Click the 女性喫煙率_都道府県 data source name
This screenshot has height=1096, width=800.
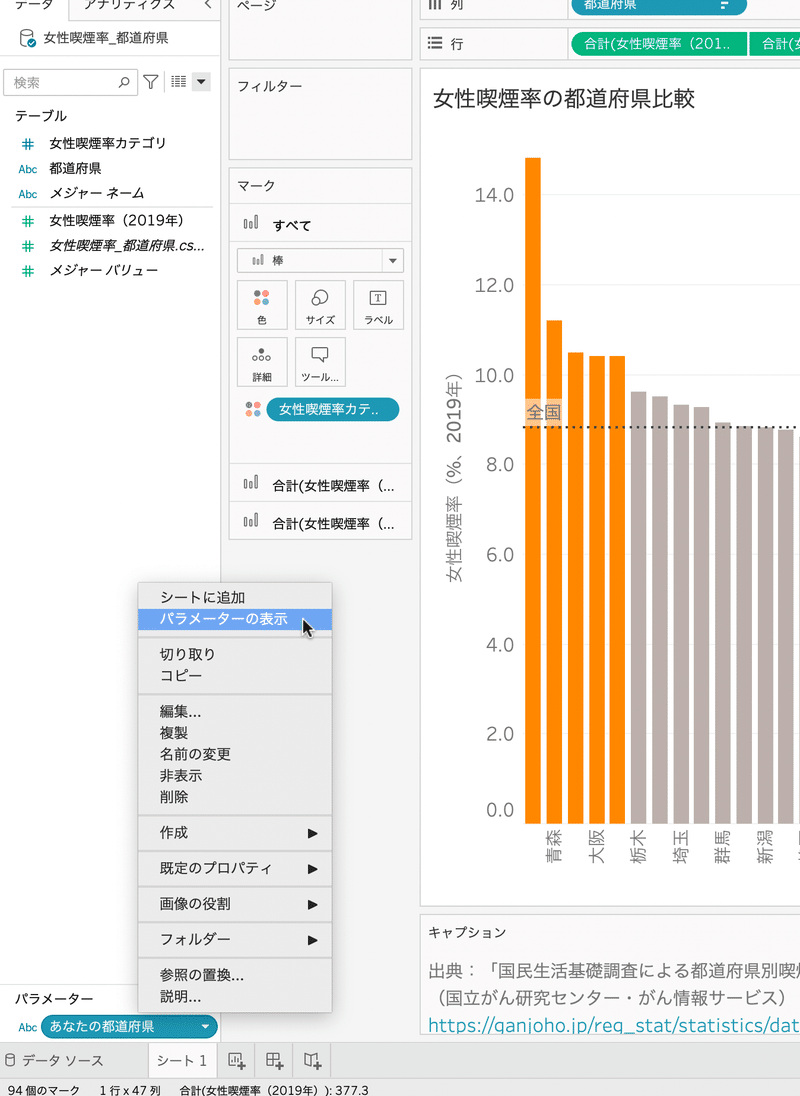(x=106, y=38)
